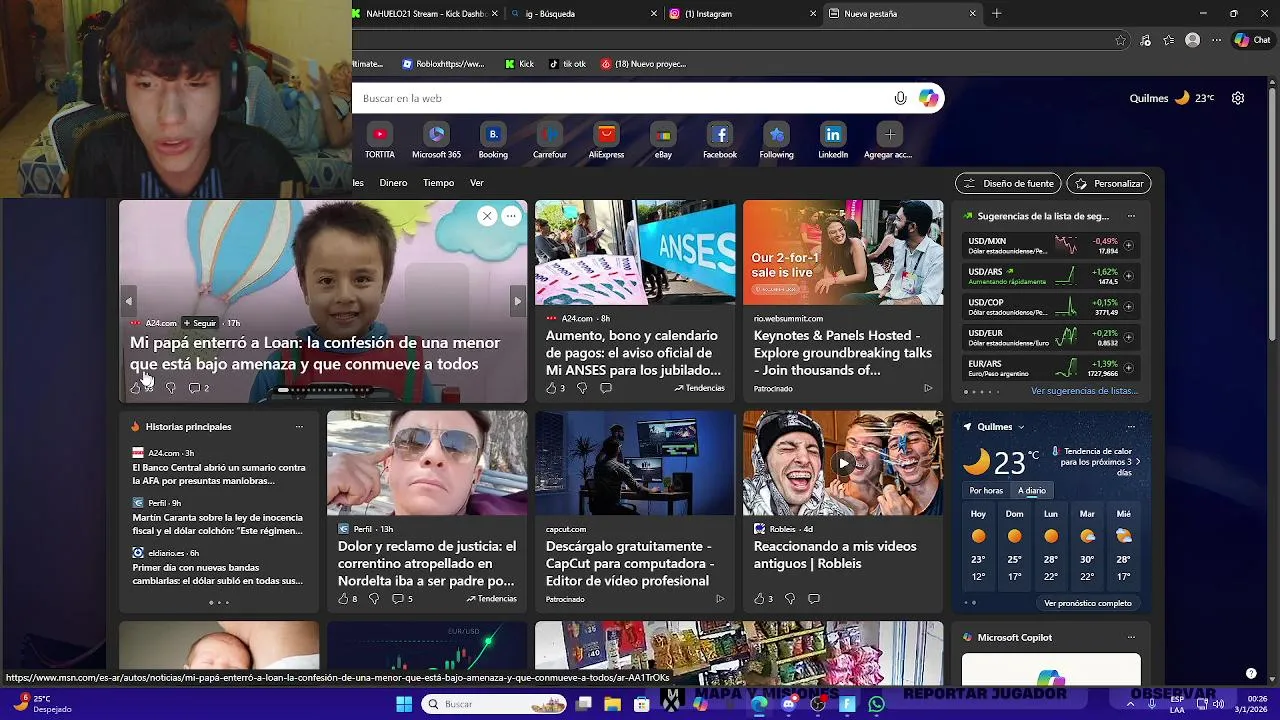Switch to NAHUELO21 Stream Kick tab
Screen dimensions: 1280x720
(424, 14)
